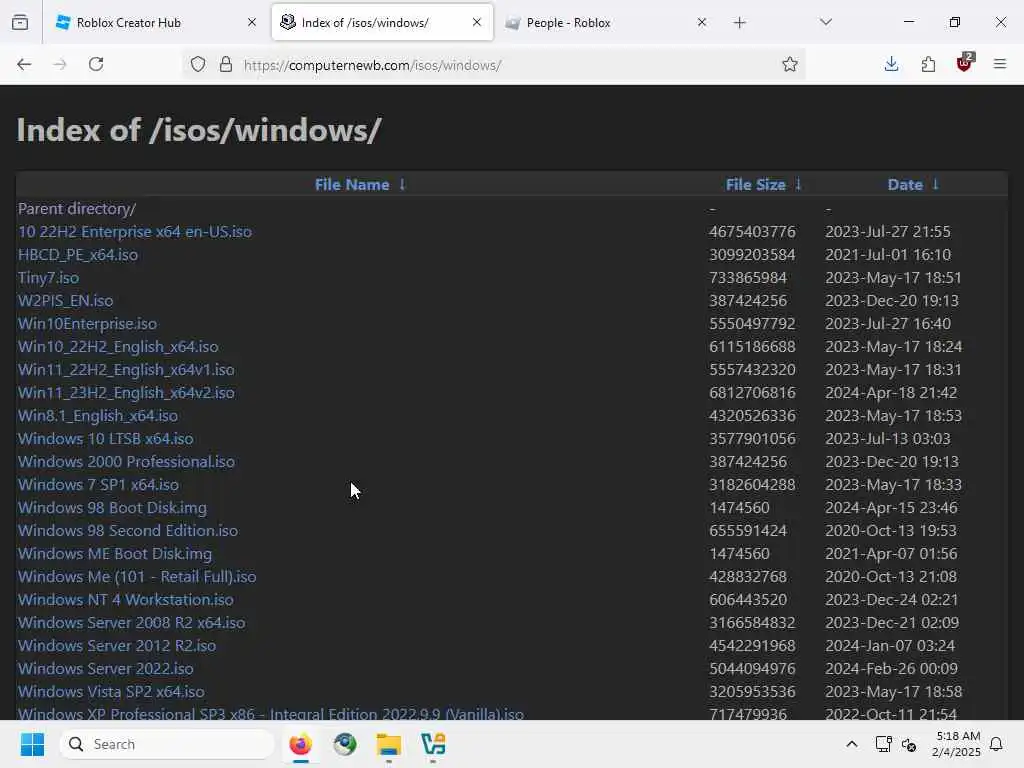
Task: Show hidden system tray icons
Action: (852, 744)
